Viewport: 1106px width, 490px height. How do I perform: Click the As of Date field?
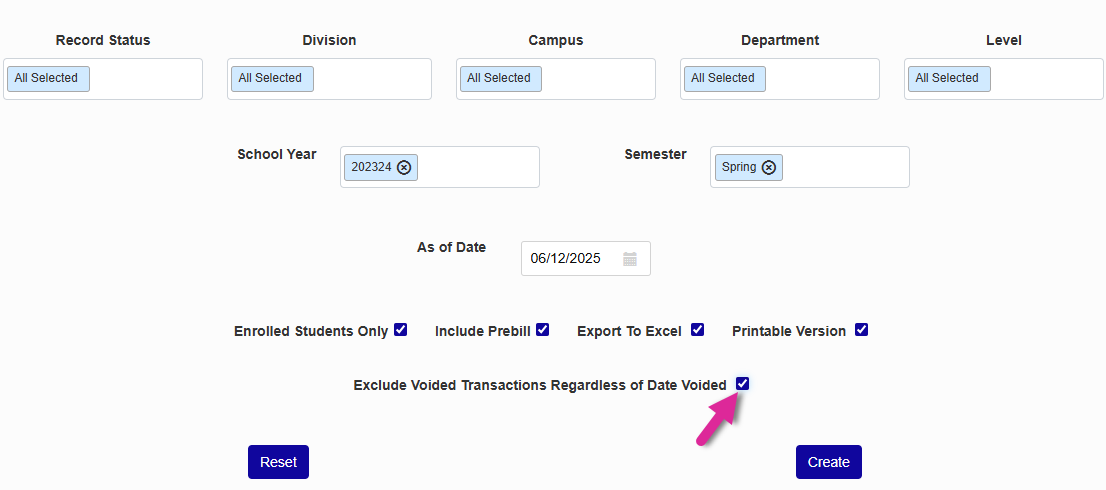(572, 259)
